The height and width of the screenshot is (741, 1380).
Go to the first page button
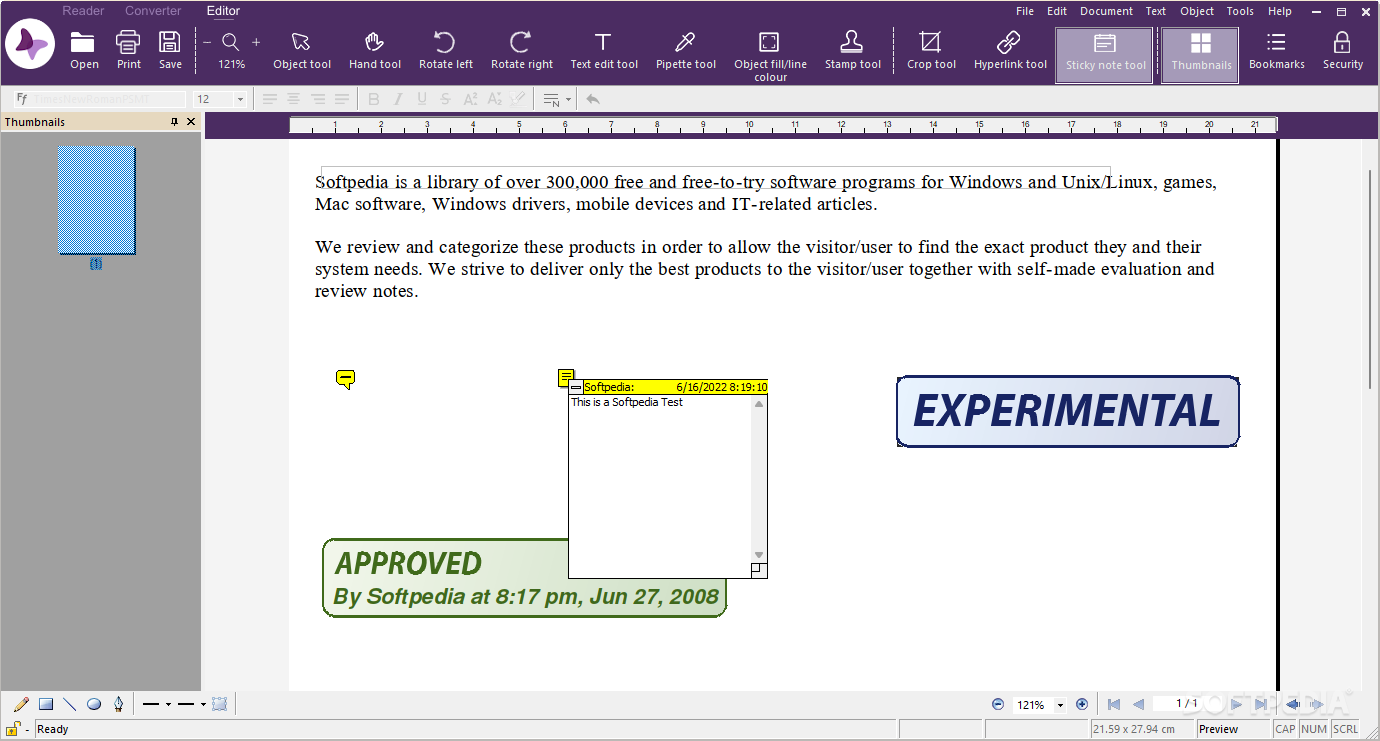pyautogui.click(x=1114, y=704)
